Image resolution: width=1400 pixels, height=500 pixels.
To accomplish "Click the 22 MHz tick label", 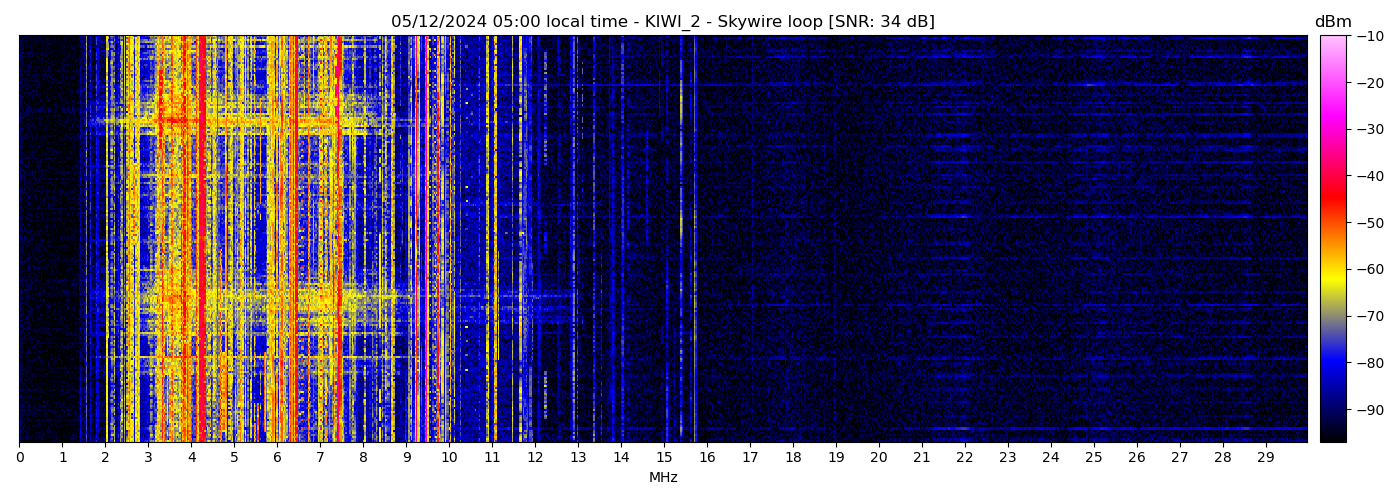I will pos(964,458).
